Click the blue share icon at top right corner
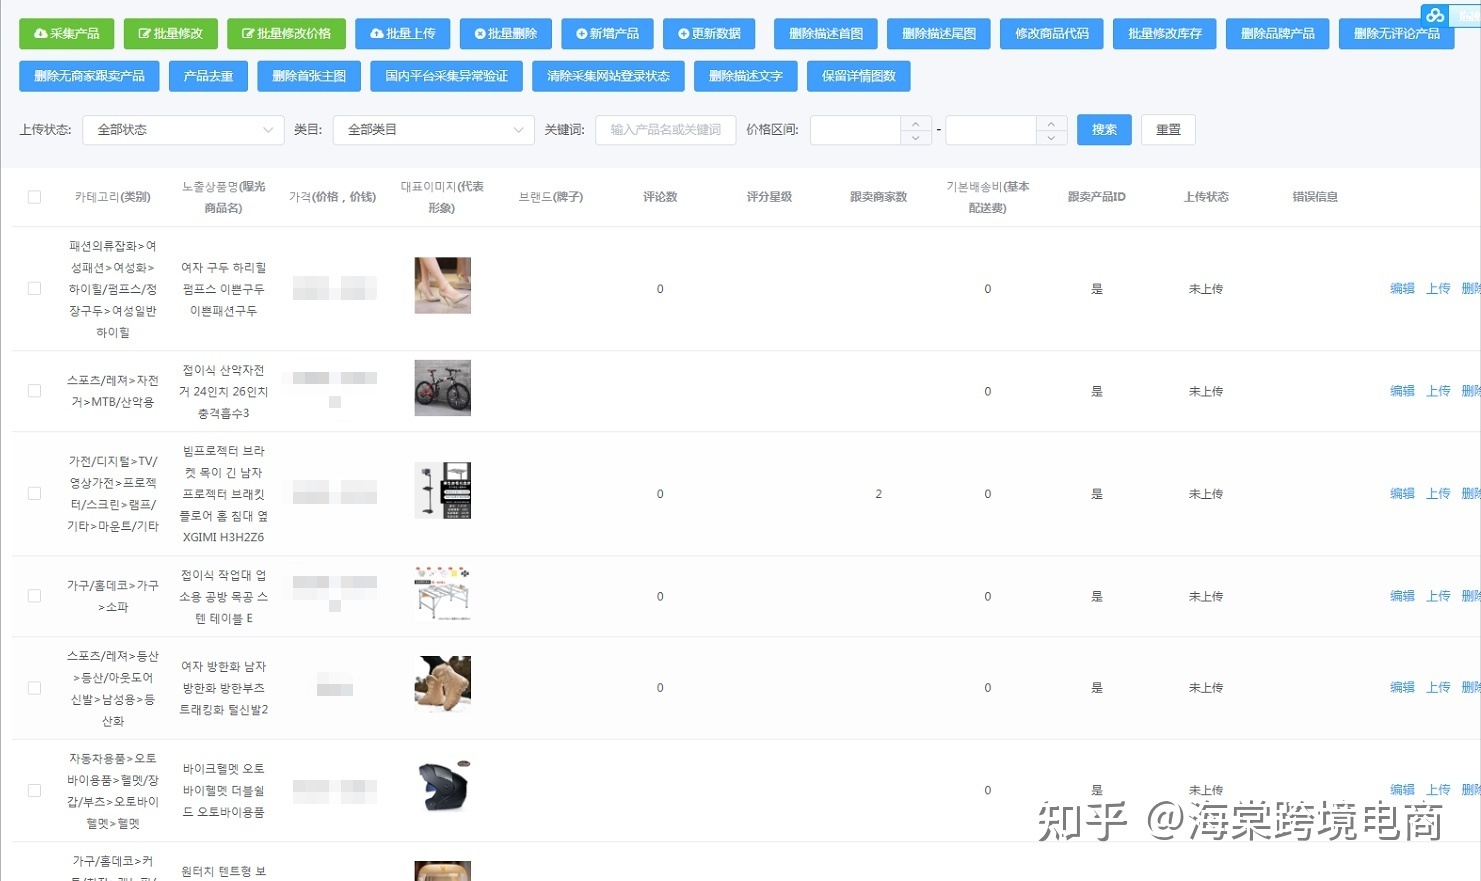The width and height of the screenshot is (1481, 881). (x=1434, y=14)
